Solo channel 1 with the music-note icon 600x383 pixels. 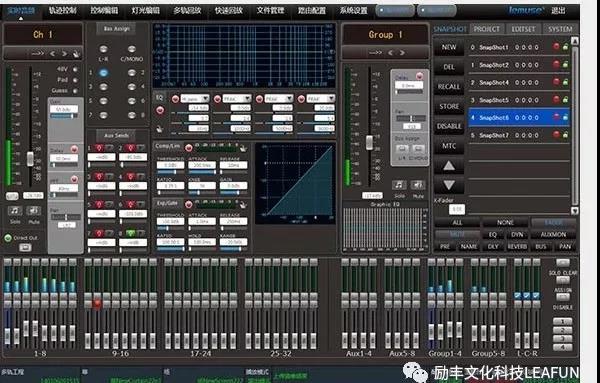click(15, 211)
